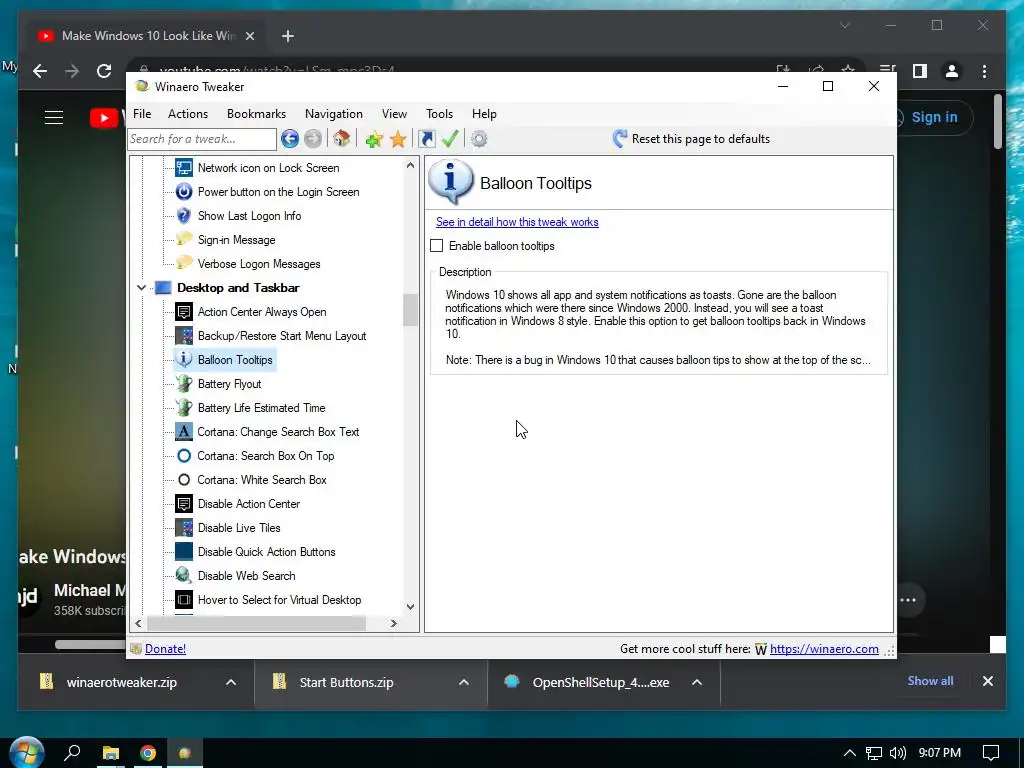Click the Action Center Always Open icon
Screen dimensions: 1024x768
(184, 312)
